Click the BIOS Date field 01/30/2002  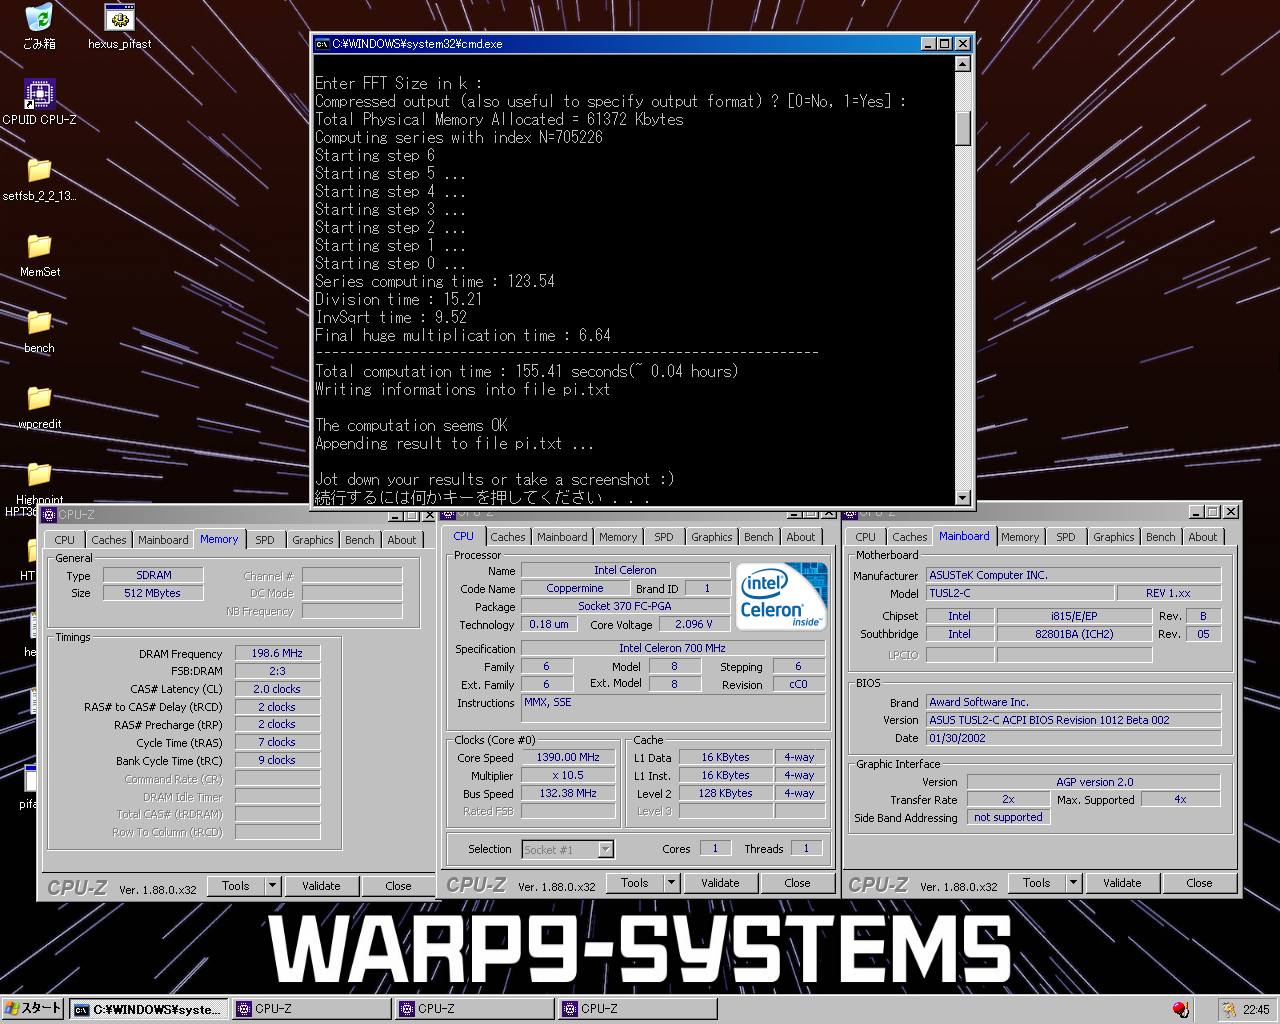1074,738
